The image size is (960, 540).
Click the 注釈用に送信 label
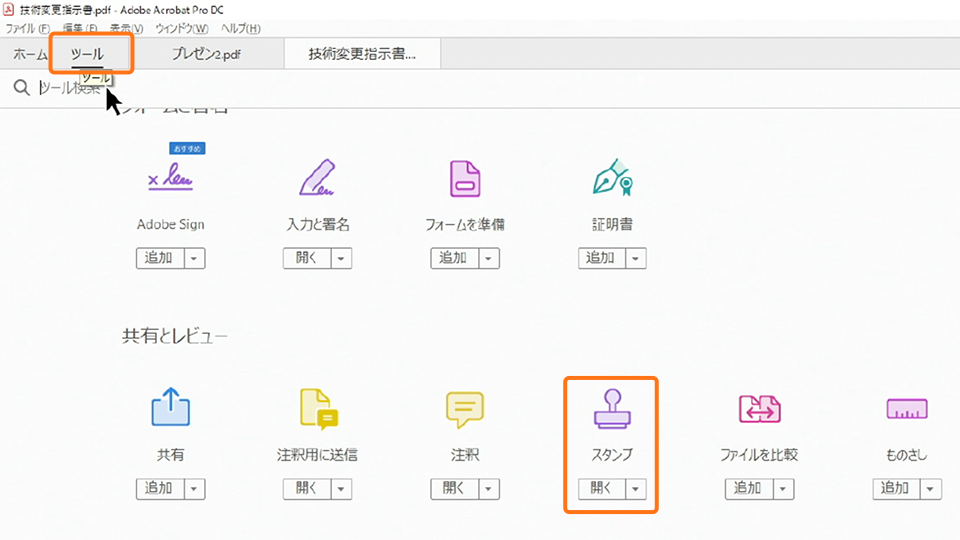317,455
